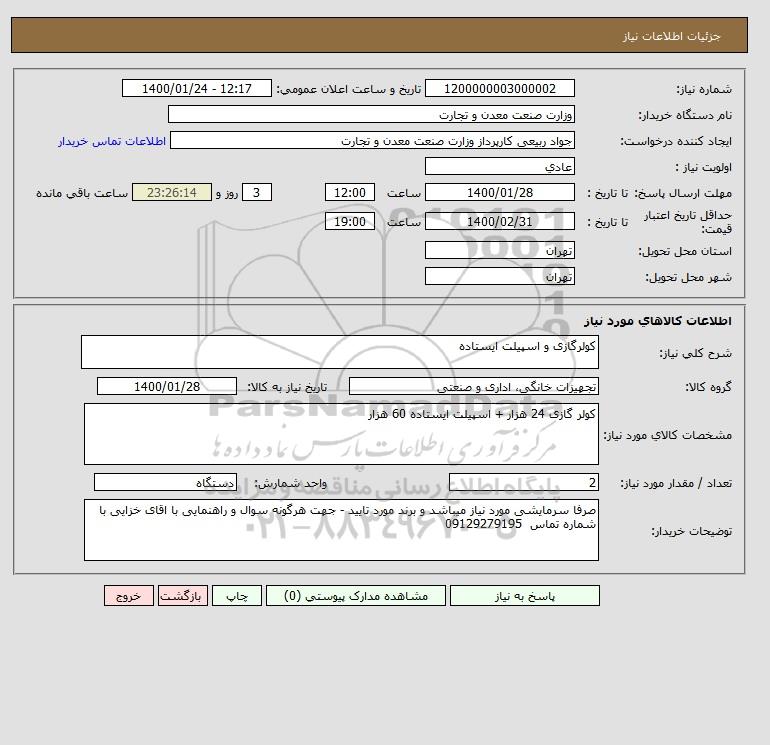The width and height of the screenshot is (770, 745).
Task: Click the تاریخ و ساعت اعلان عمومی label
Action: [x=349, y=89]
